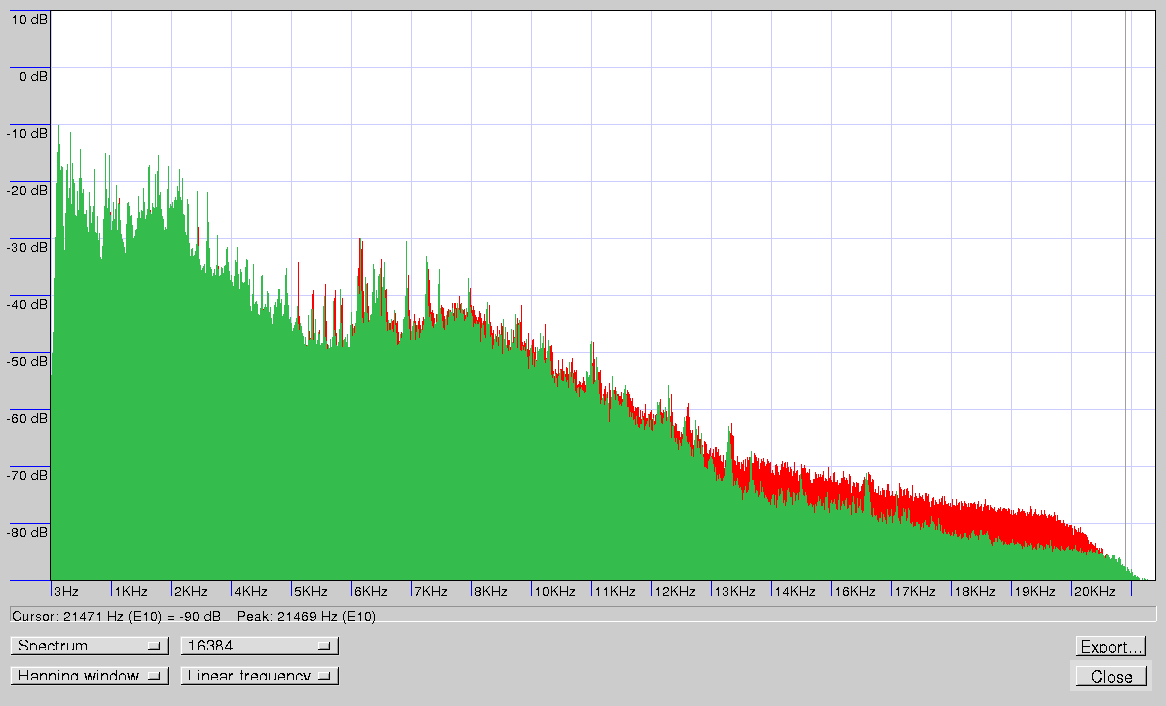Click the -80 dB amplitude axis label
The width and height of the screenshot is (1166, 706).
tap(28, 532)
